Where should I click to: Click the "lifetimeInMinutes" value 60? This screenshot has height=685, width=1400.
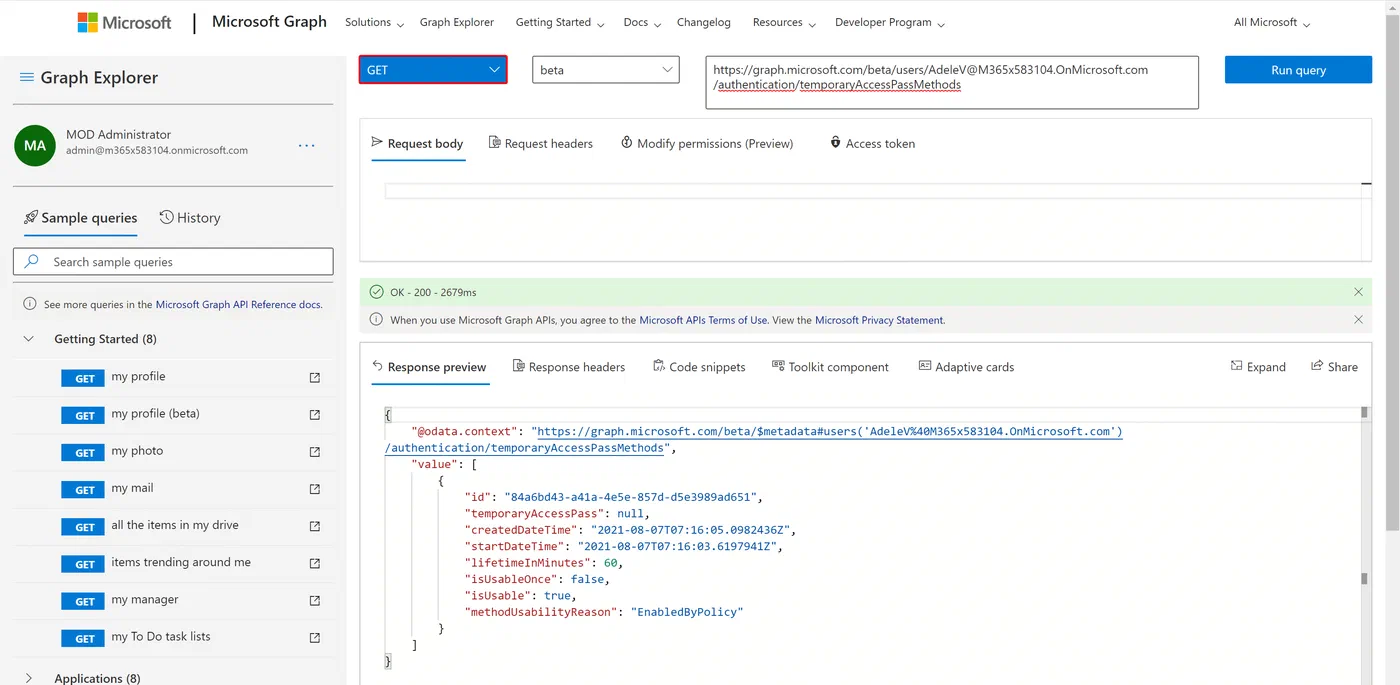click(x=613, y=562)
